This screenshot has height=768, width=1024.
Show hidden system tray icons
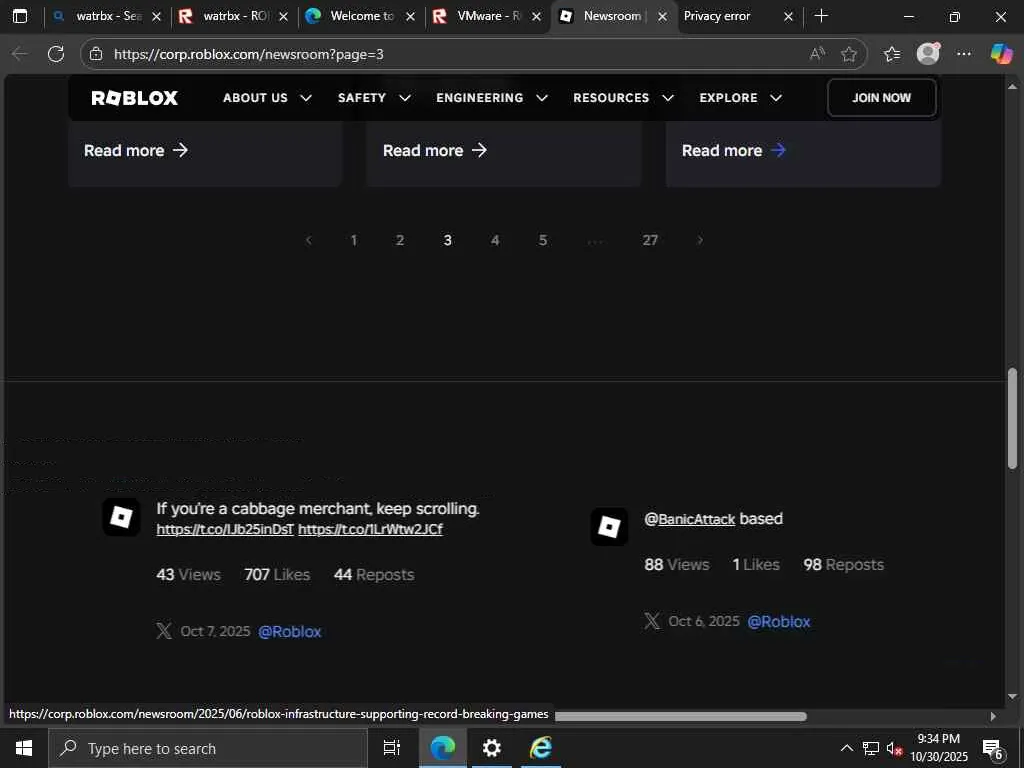coord(846,748)
